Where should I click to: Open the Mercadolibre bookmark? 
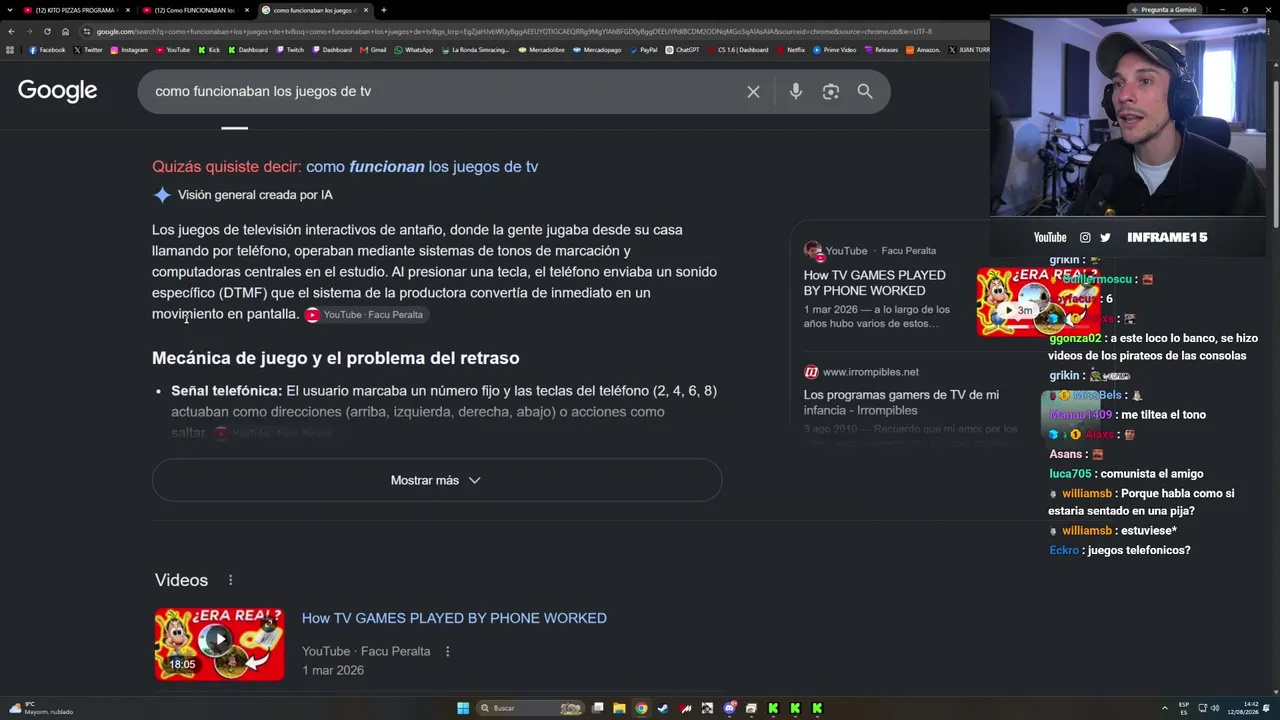click(x=543, y=50)
